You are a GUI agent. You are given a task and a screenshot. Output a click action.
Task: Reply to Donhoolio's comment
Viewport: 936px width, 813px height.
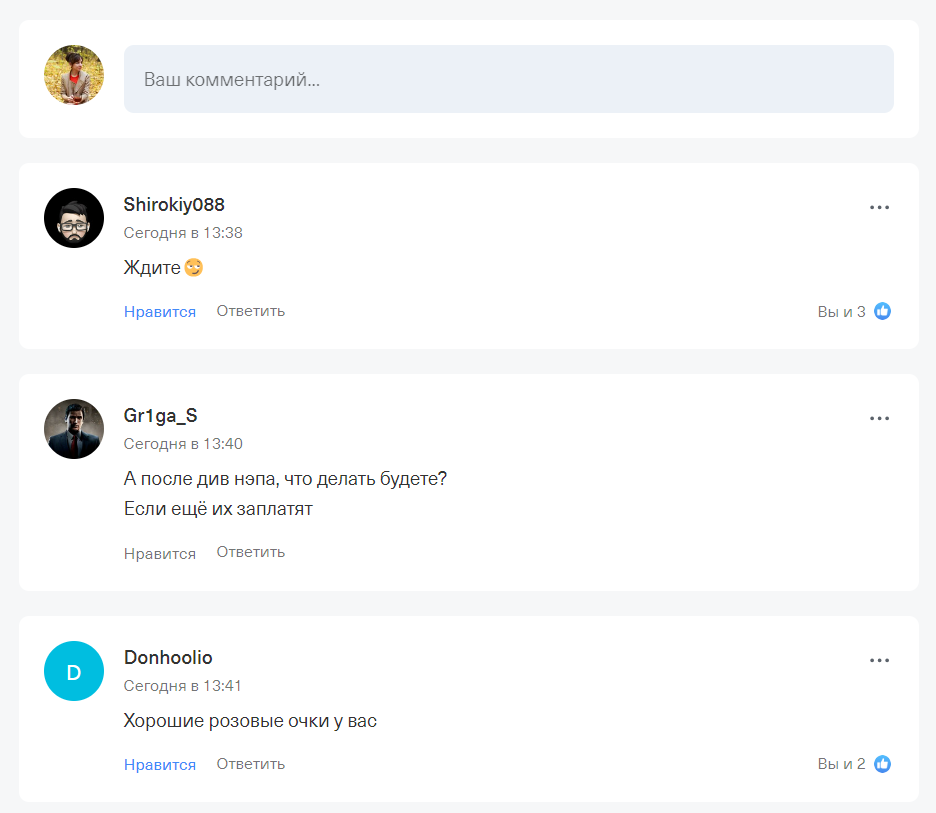coord(250,763)
